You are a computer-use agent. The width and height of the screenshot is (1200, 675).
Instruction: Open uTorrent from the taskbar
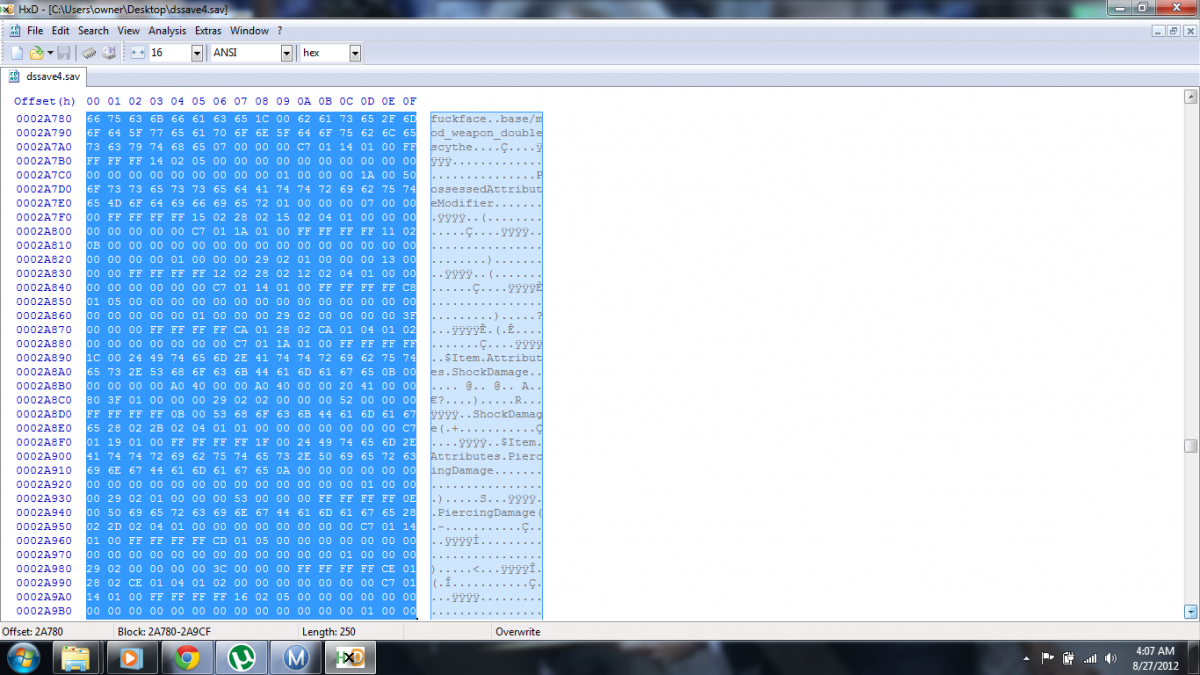coord(241,657)
